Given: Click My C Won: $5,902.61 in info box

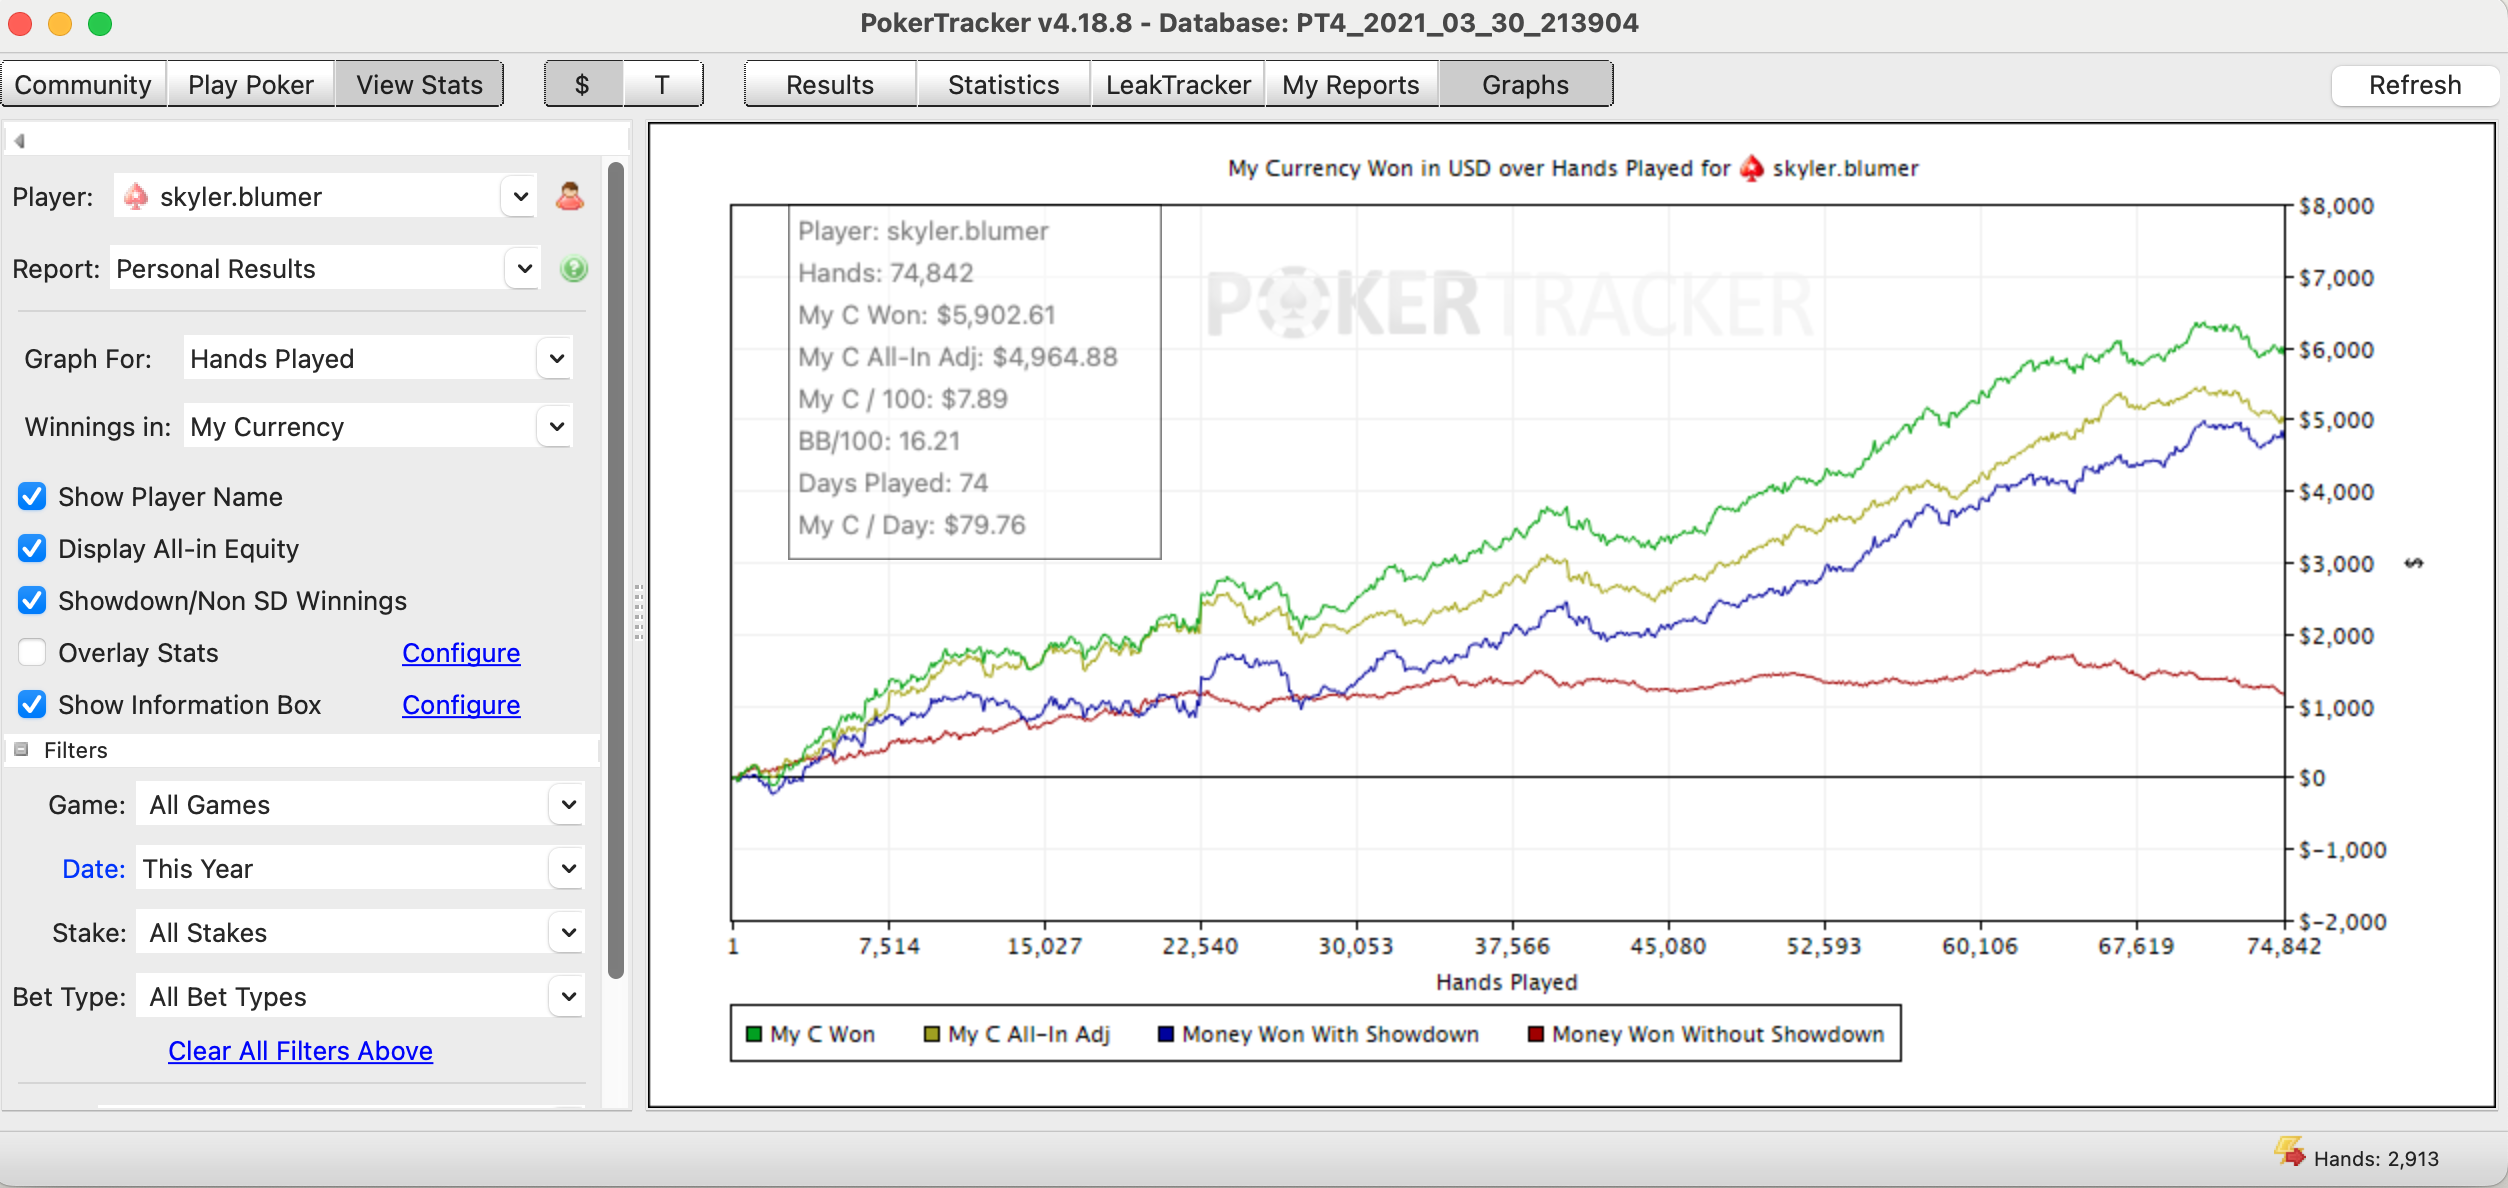Looking at the screenshot, I should pos(927,315).
